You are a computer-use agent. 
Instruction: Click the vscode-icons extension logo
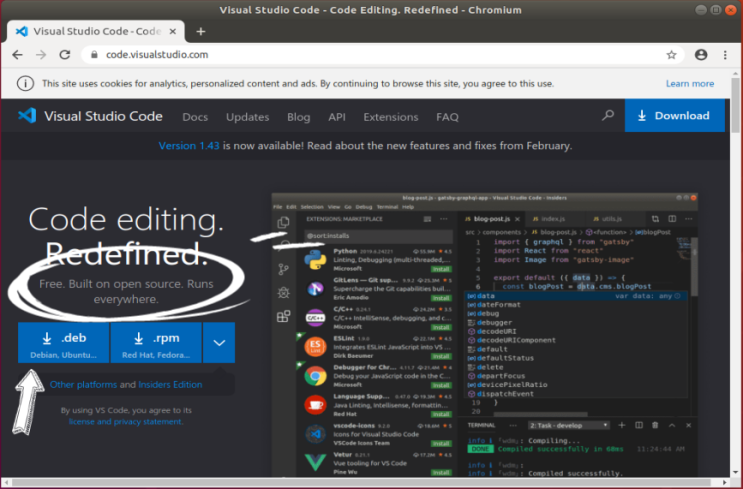point(315,434)
